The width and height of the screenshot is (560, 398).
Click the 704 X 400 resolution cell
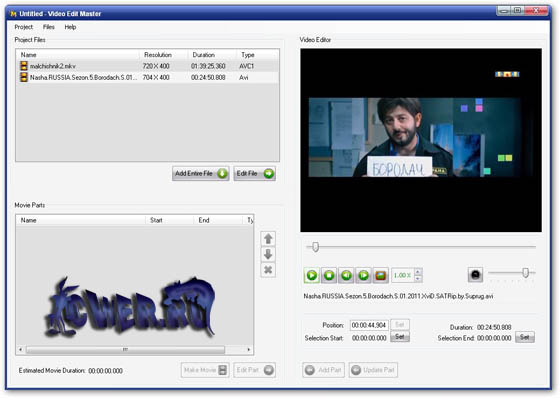(x=156, y=77)
